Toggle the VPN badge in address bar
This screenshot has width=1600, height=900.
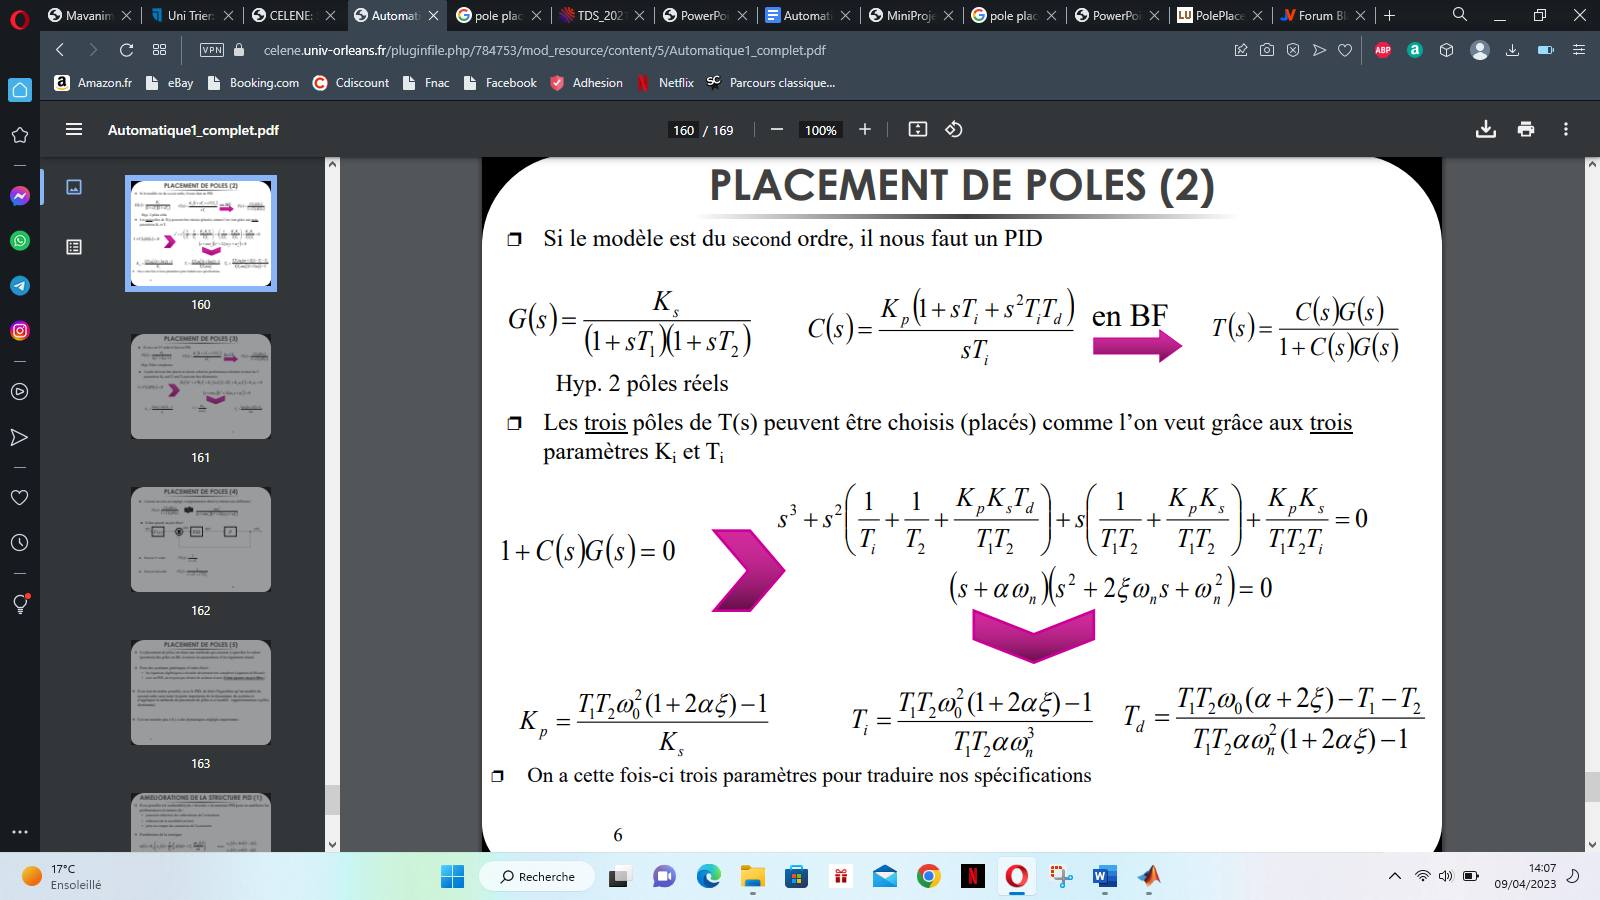coord(212,50)
